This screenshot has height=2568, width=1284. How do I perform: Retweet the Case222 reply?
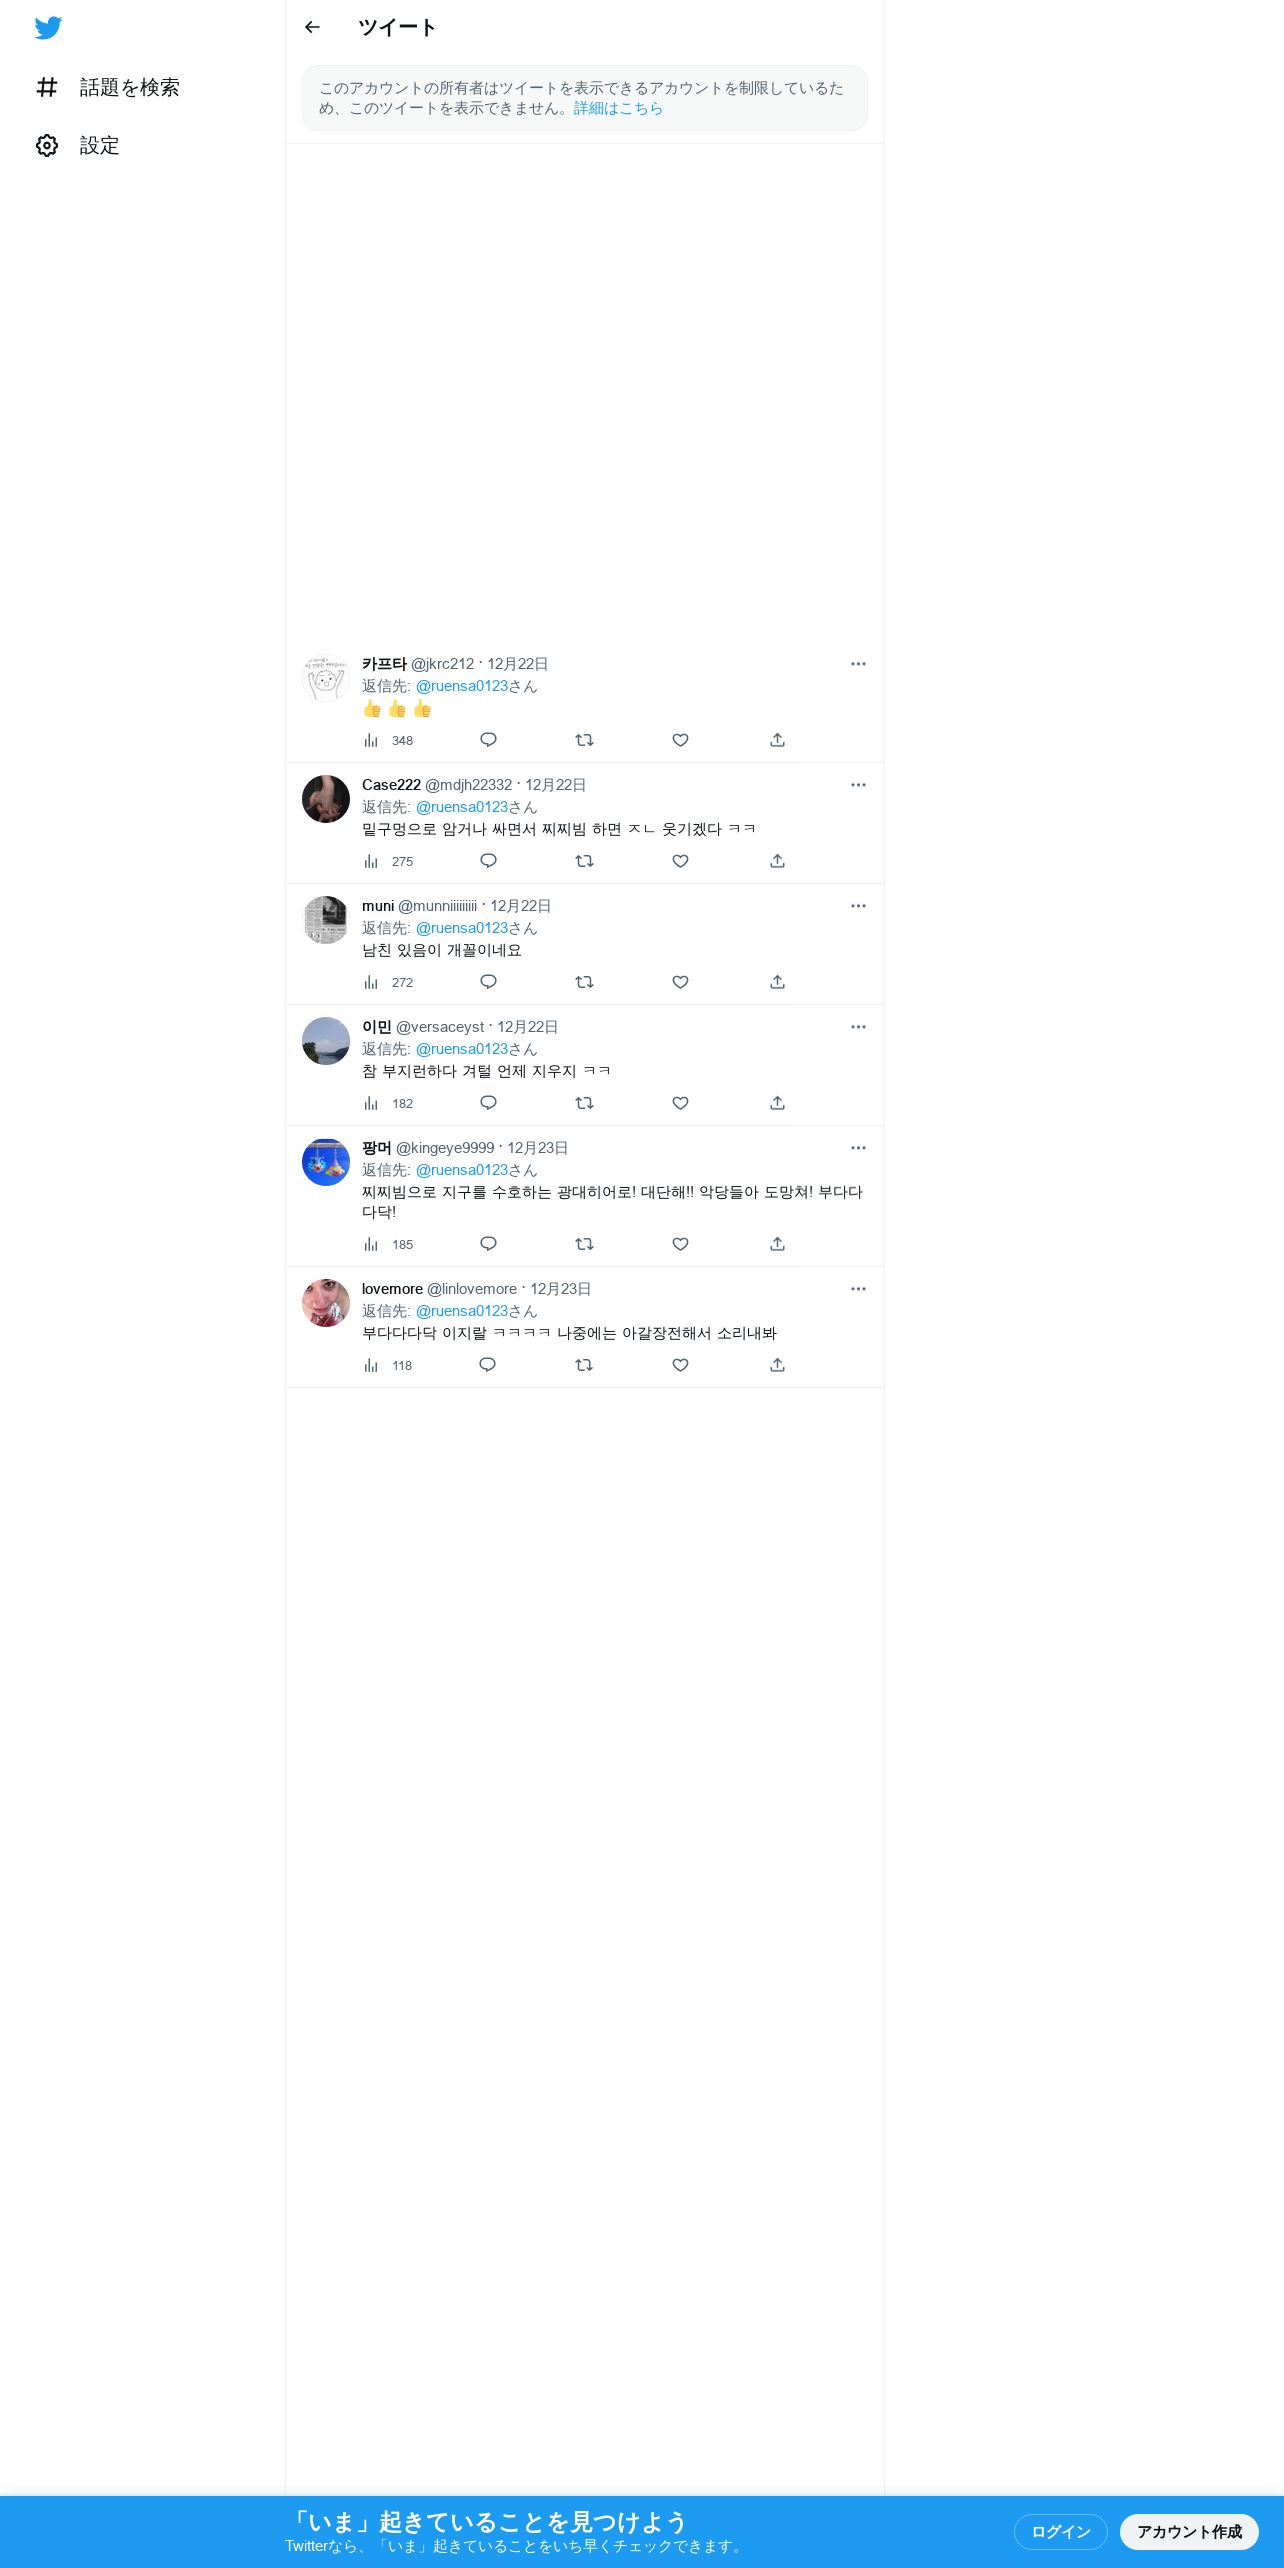tap(584, 861)
